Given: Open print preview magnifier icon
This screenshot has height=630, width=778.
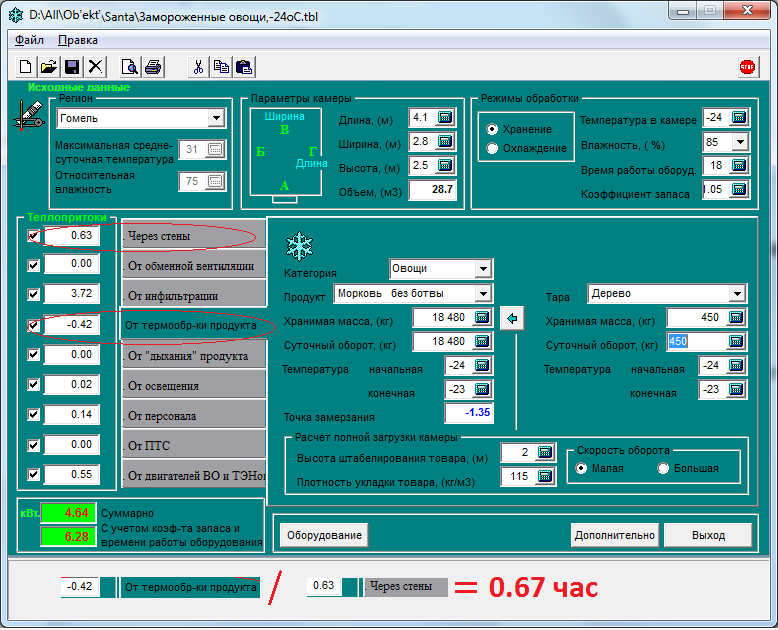Looking at the screenshot, I should 130,66.
